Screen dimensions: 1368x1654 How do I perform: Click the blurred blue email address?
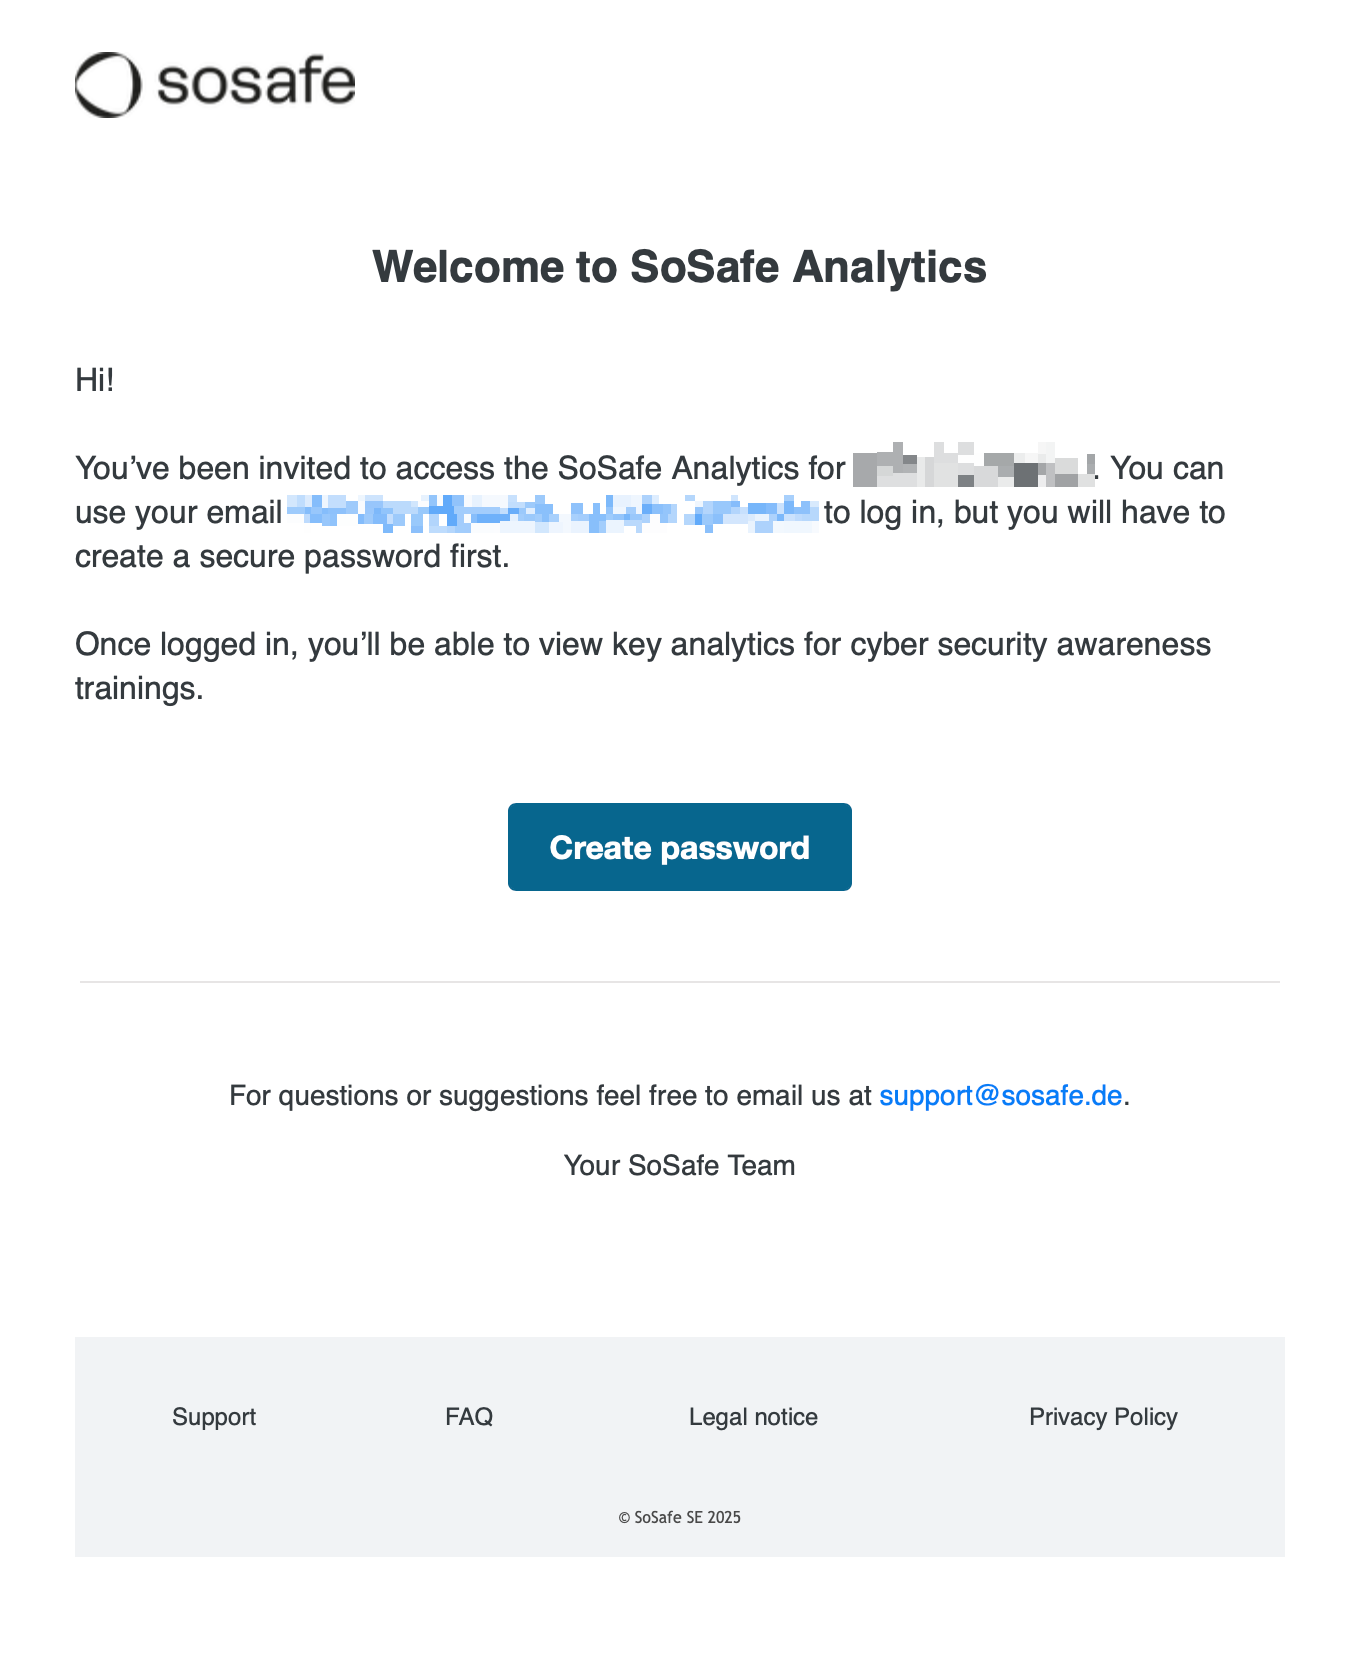coord(553,513)
